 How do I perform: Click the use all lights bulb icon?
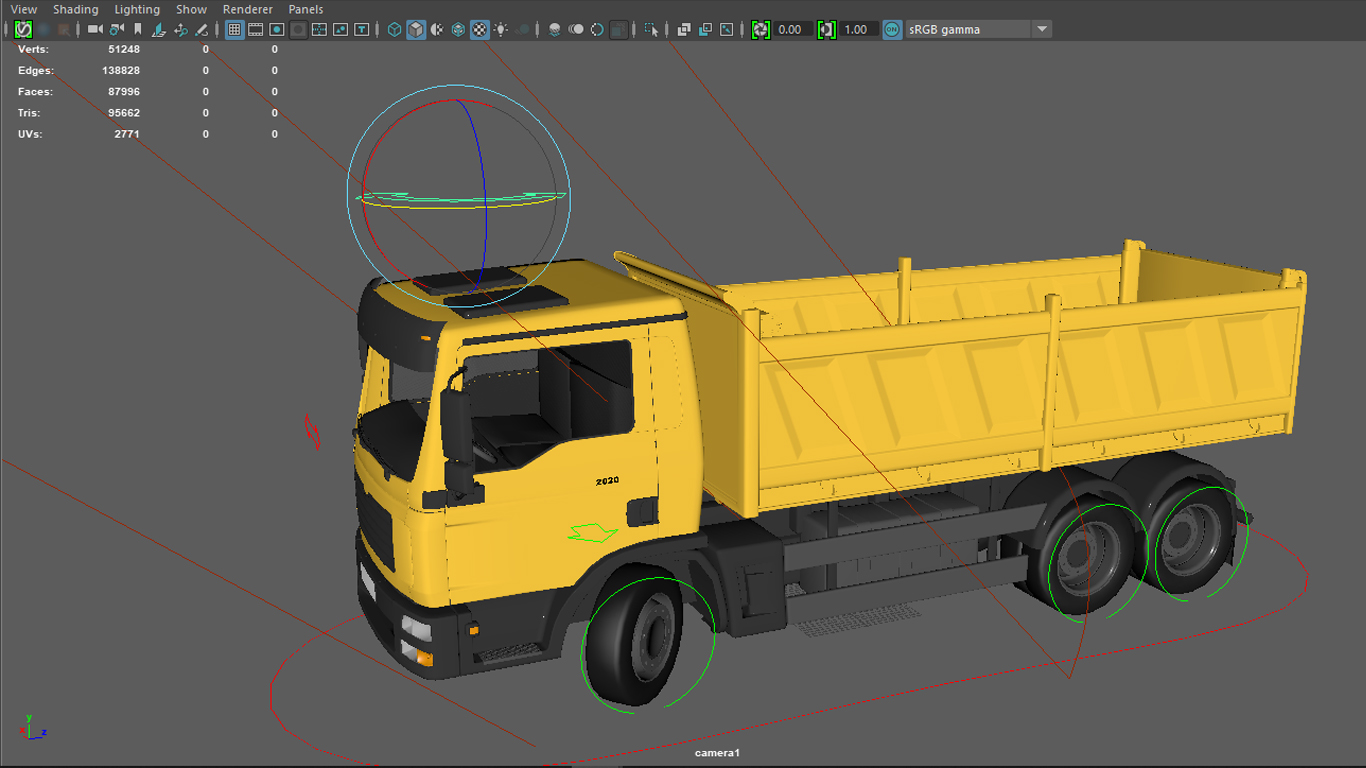501,30
